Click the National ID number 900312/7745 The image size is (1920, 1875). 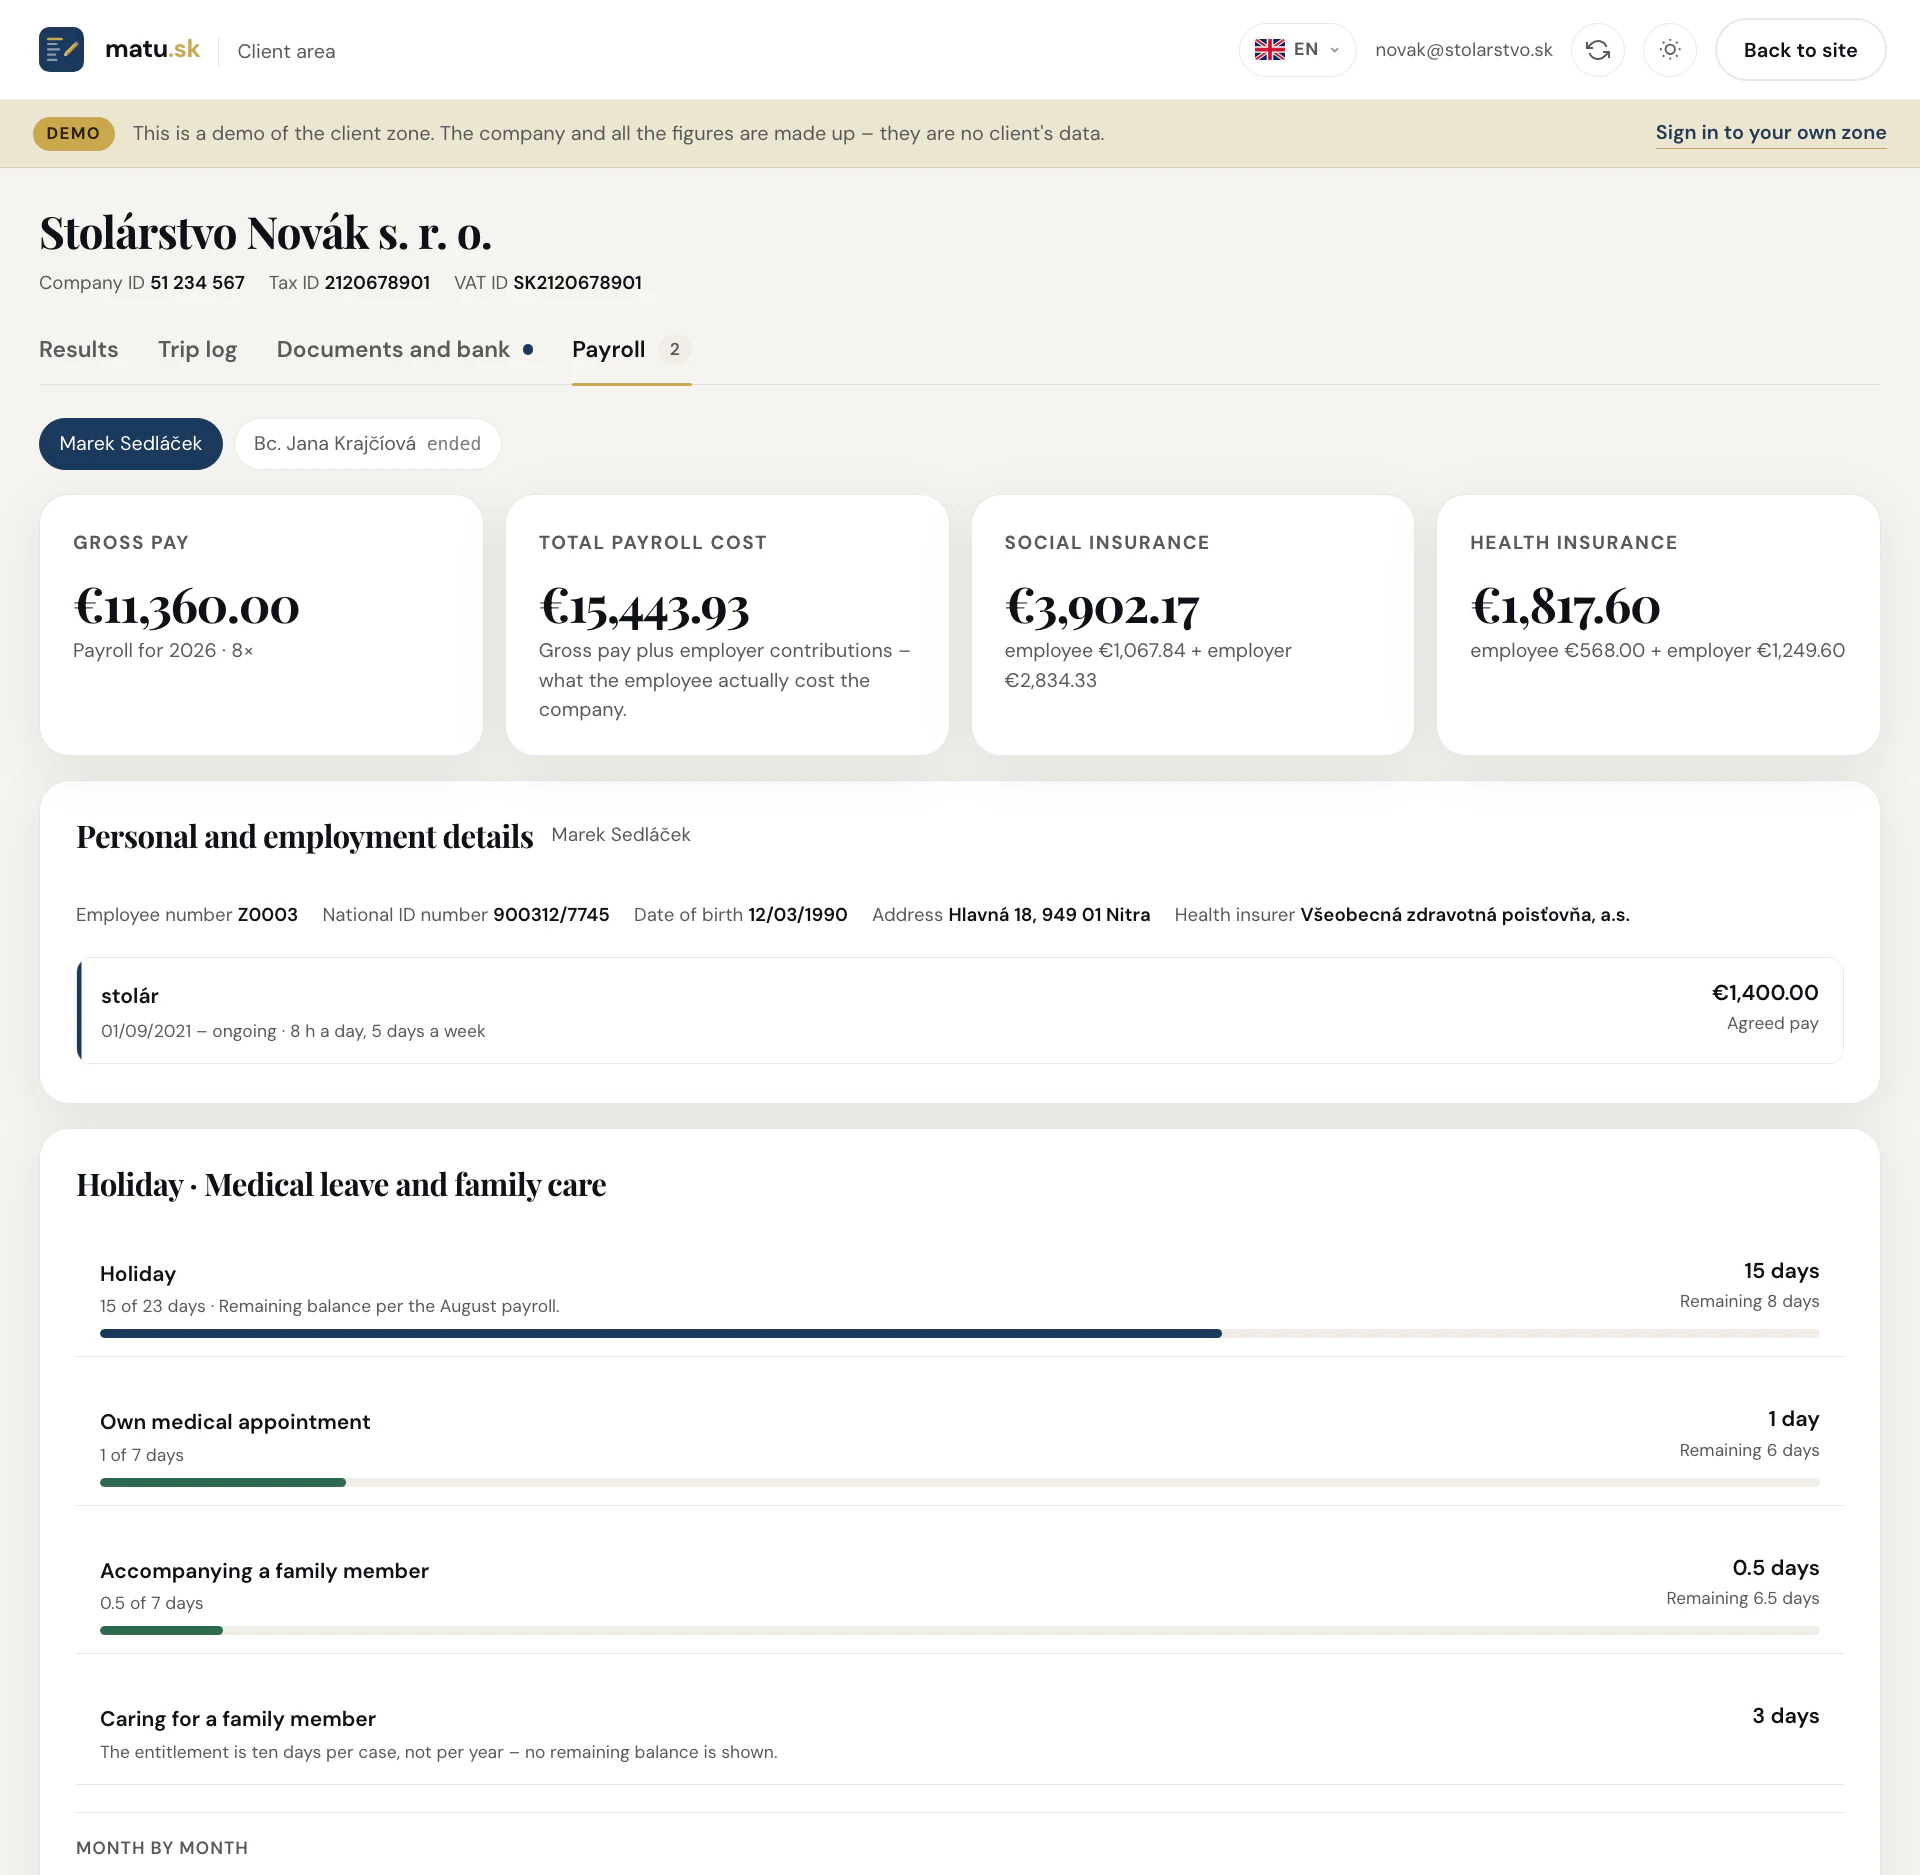(466, 915)
